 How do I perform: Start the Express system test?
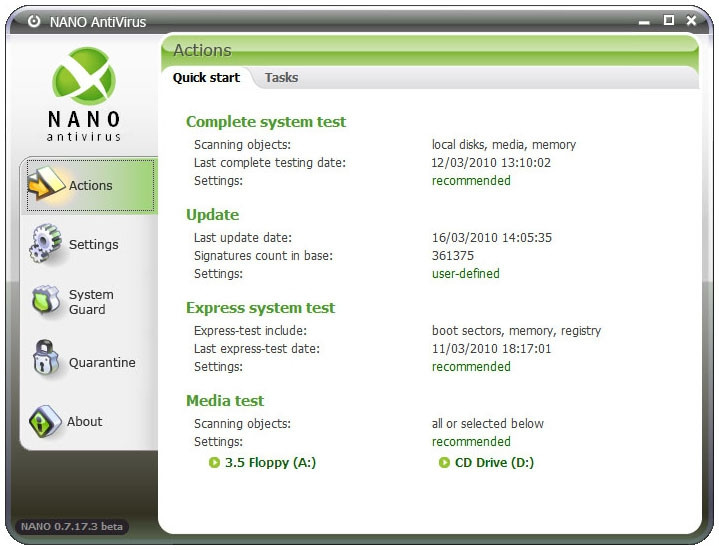tap(260, 307)
